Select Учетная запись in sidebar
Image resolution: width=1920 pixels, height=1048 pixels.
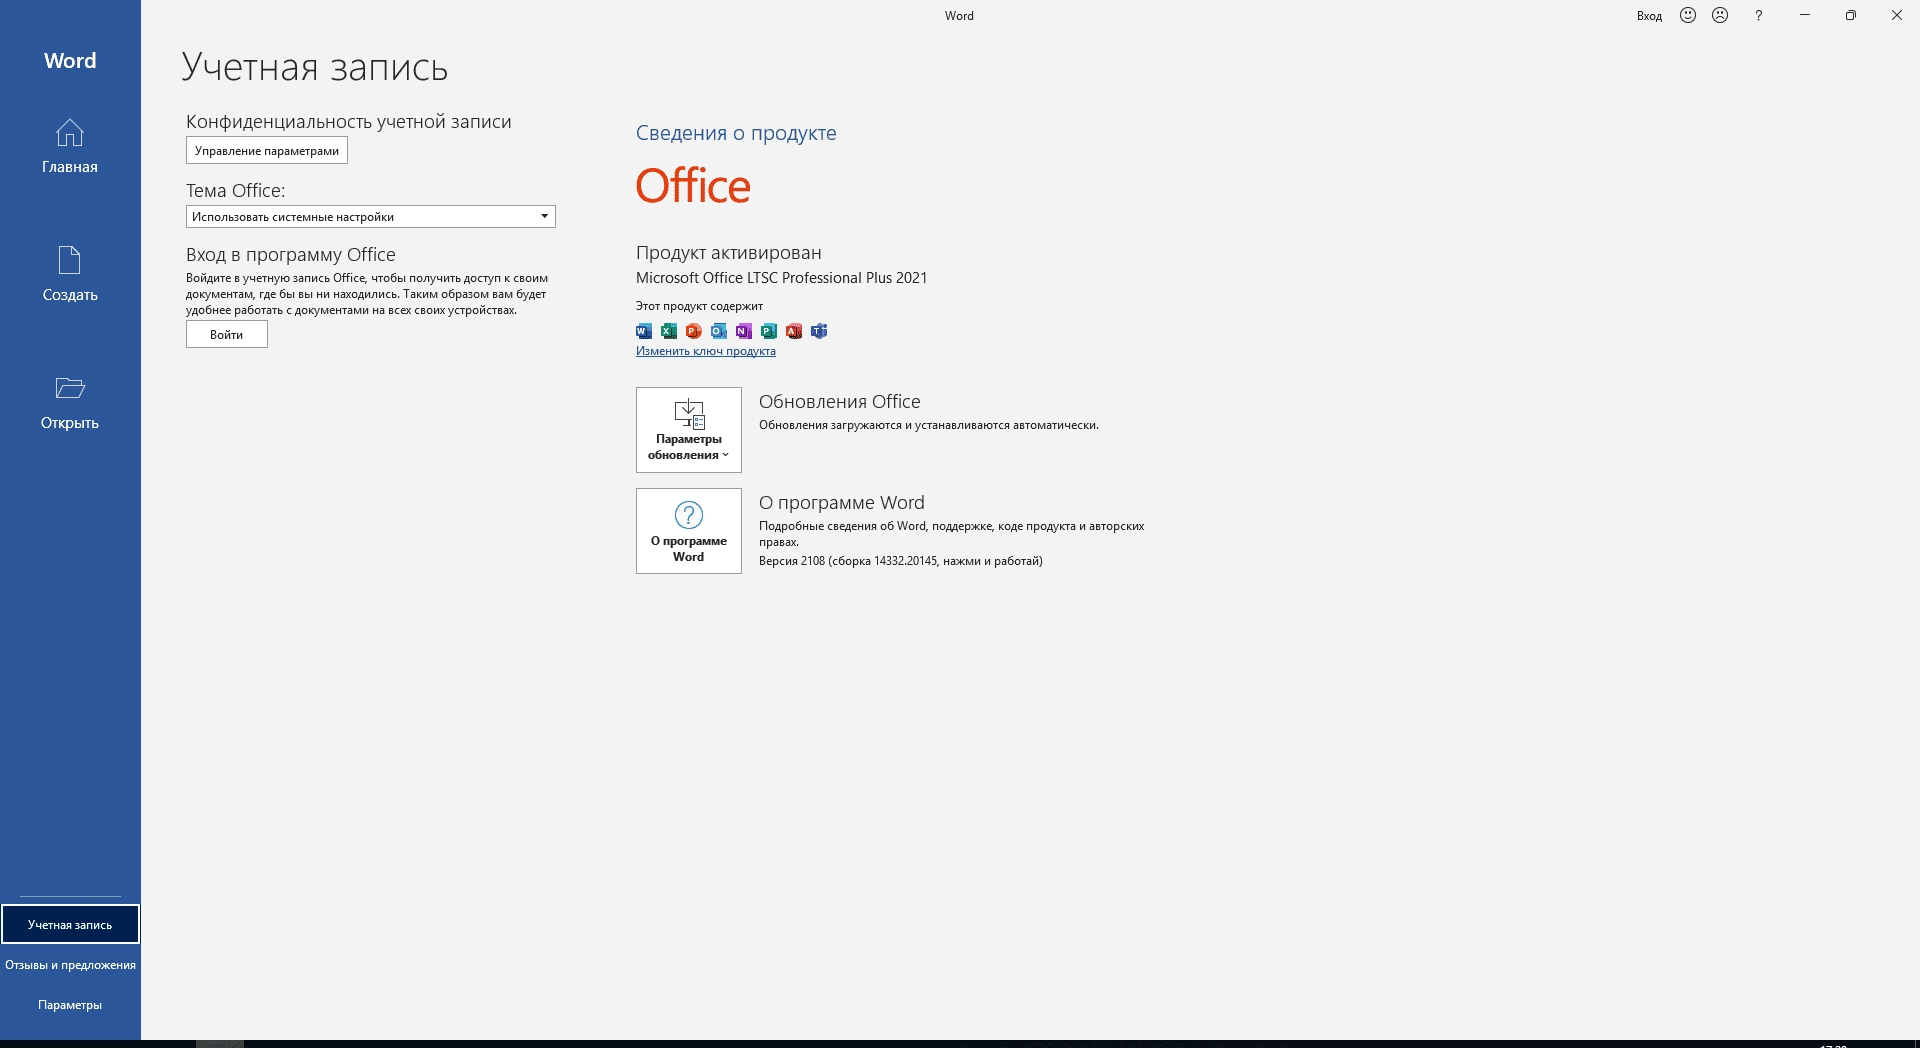70,924
